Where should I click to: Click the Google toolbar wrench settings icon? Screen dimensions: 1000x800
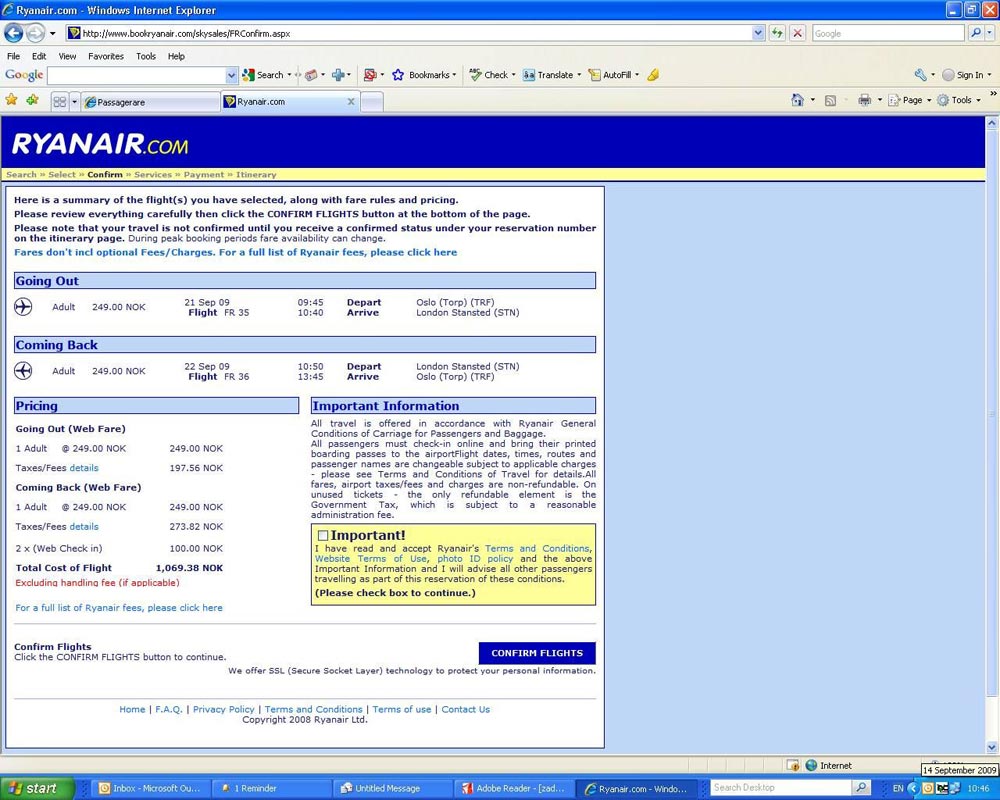point(920,75)
